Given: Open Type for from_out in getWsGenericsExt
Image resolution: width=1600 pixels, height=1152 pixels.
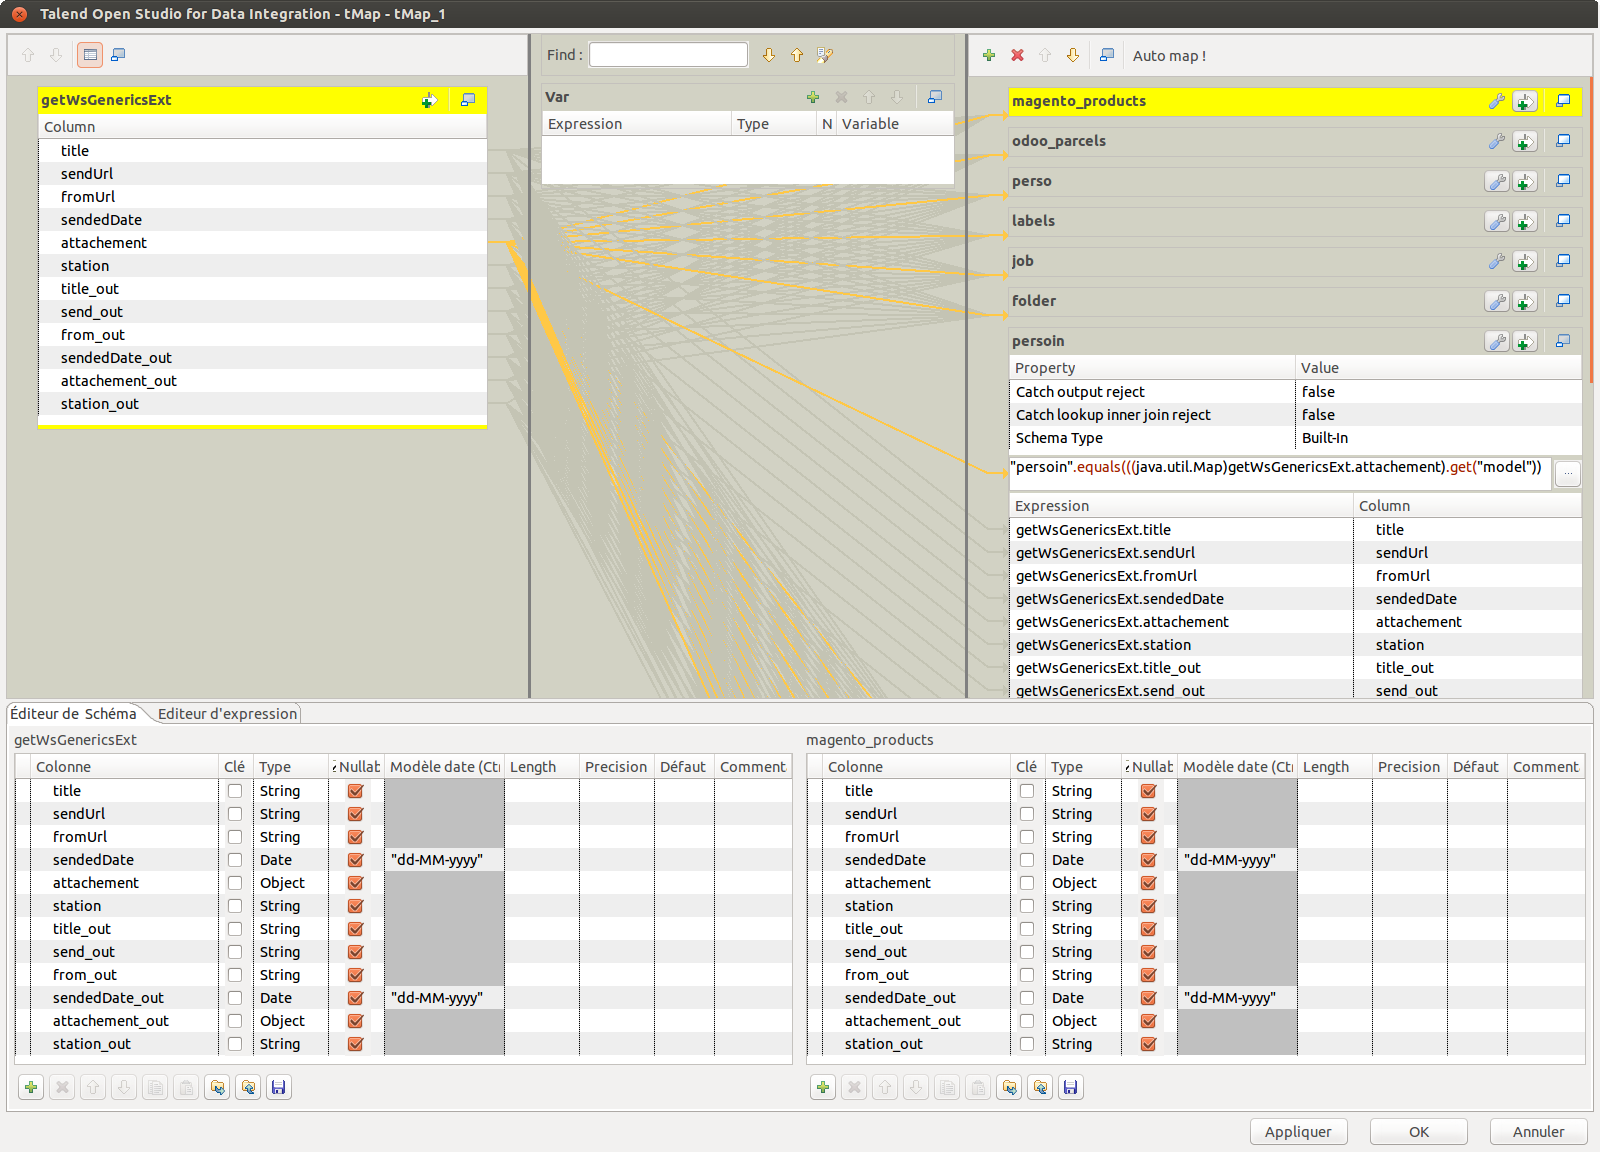Looking at the screenshot, I should point(291,975).
